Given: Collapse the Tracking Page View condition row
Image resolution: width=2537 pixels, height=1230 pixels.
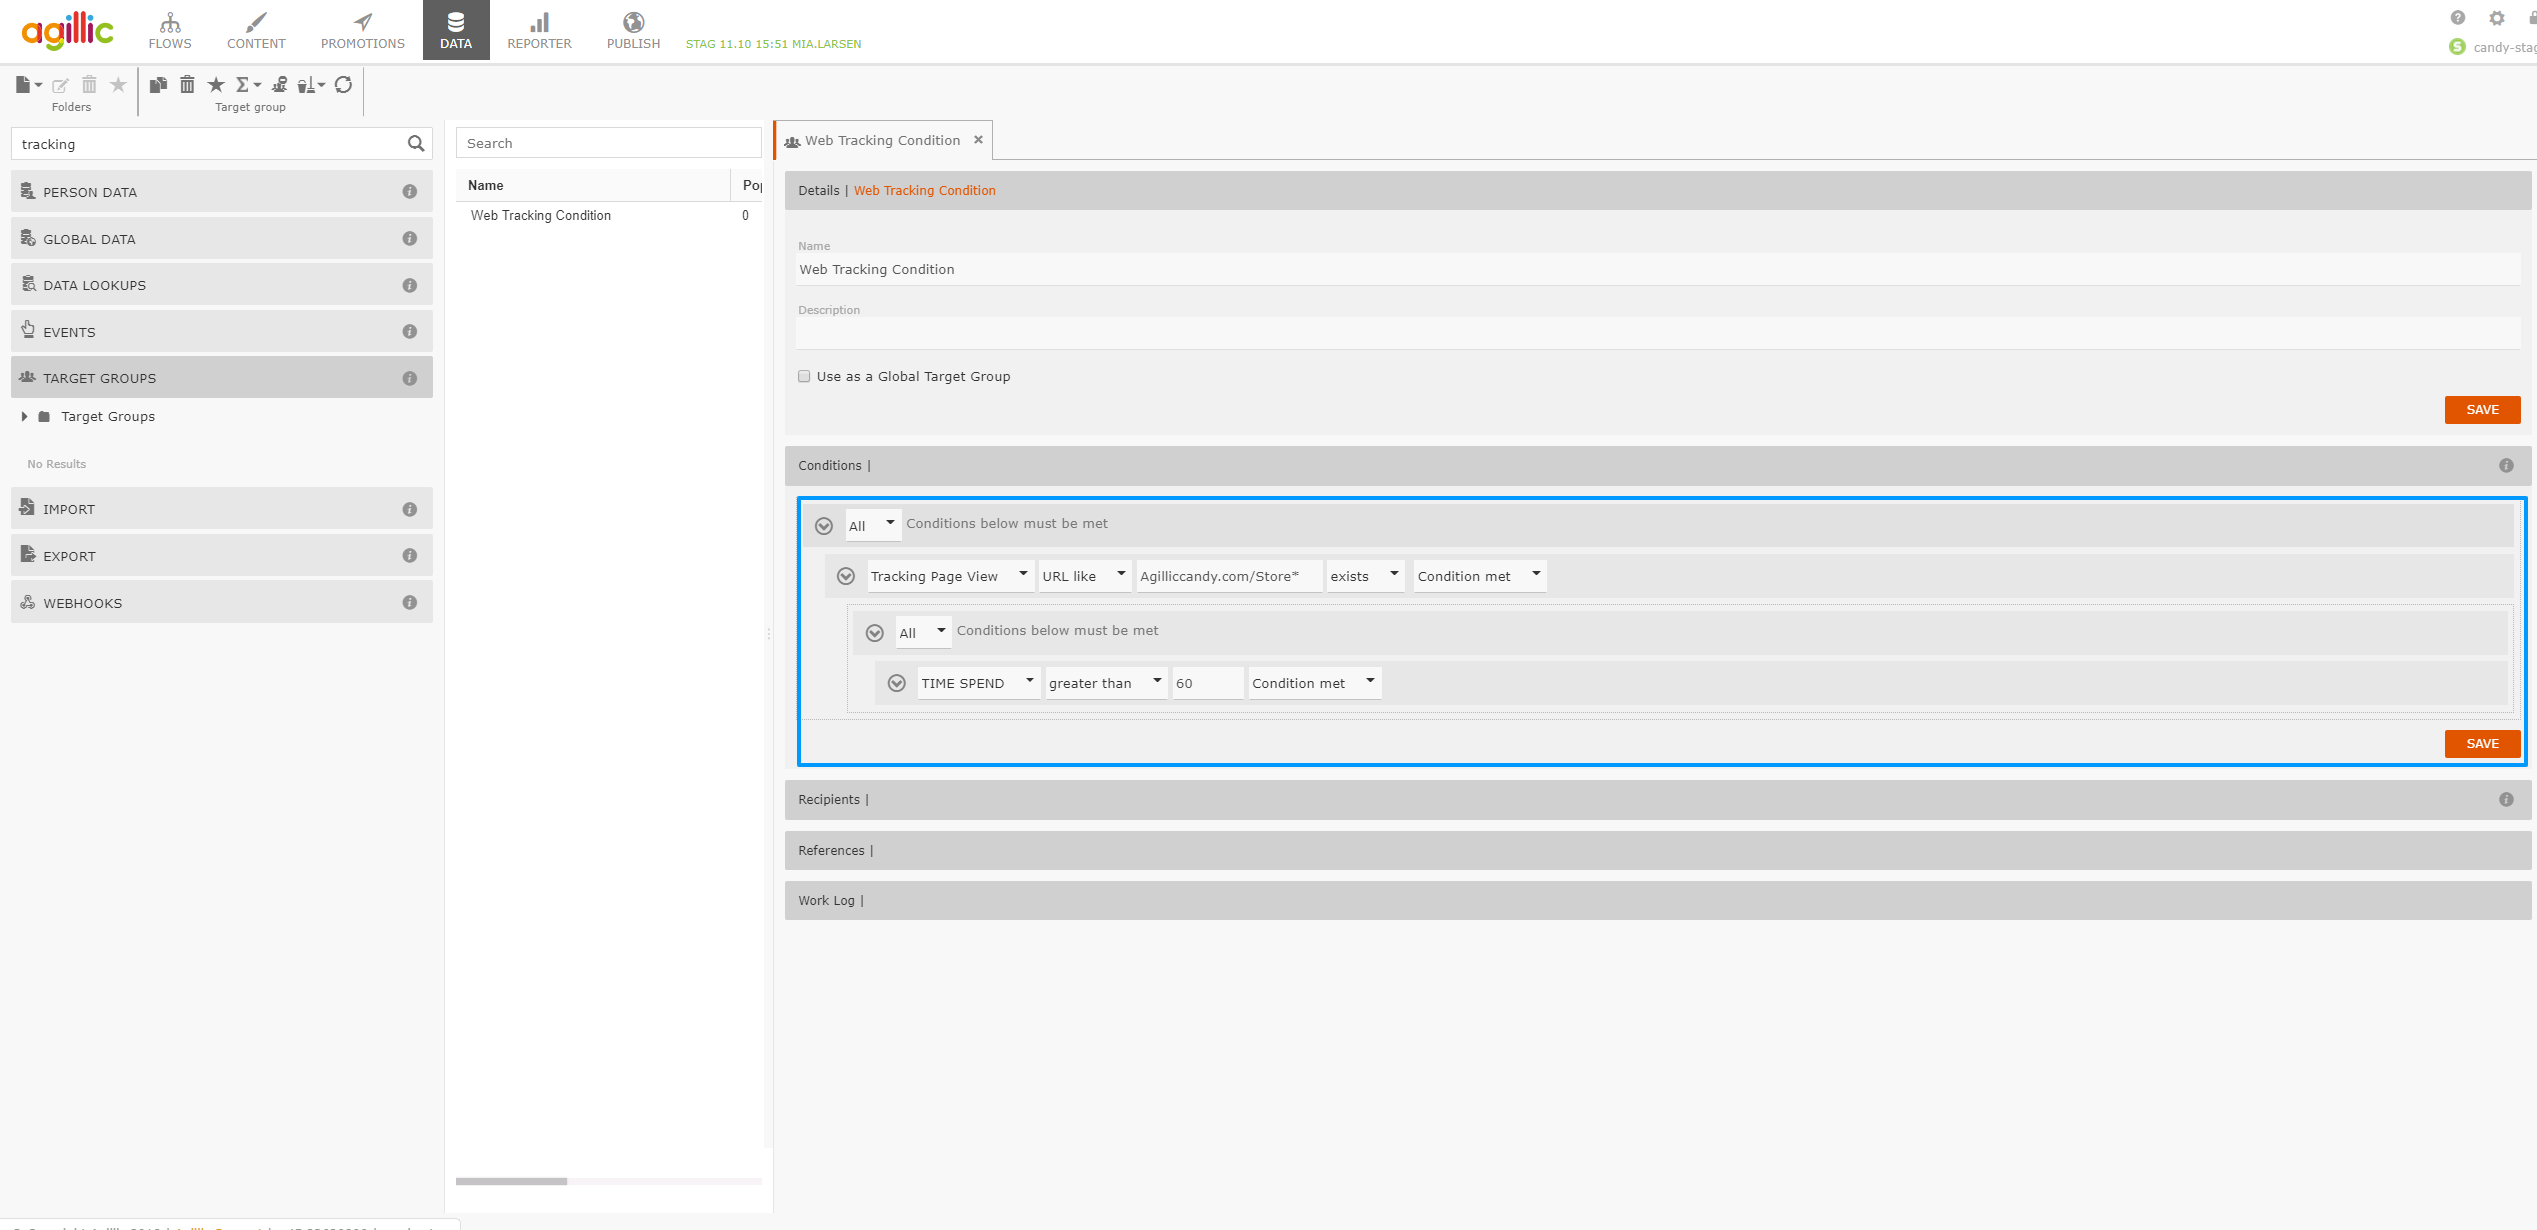Looking at the screenshot, I should 846,576.
